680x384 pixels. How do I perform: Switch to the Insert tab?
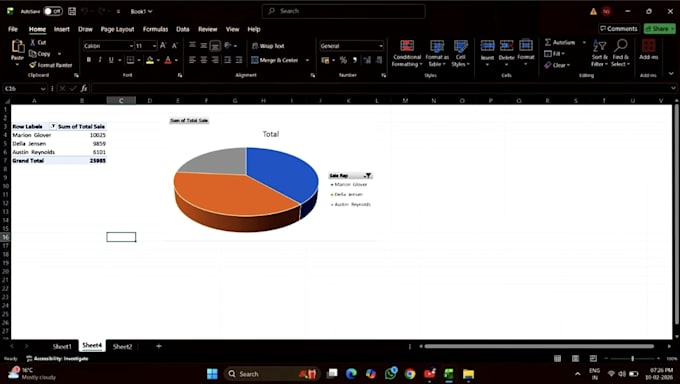62,29
